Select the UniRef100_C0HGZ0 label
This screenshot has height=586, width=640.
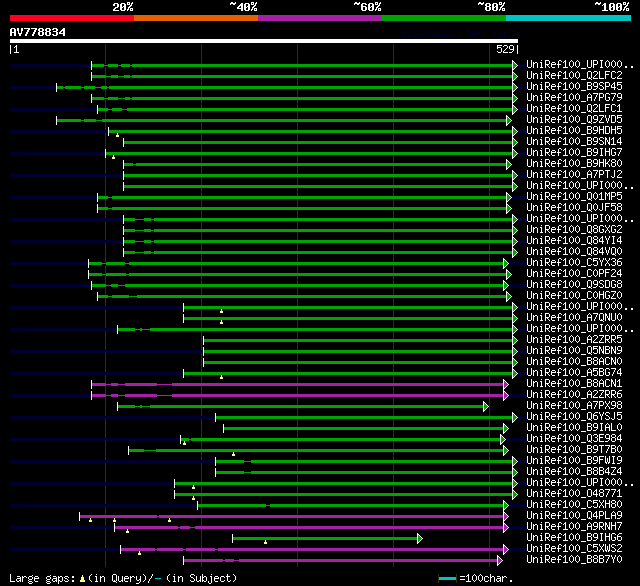click(574, 296)
